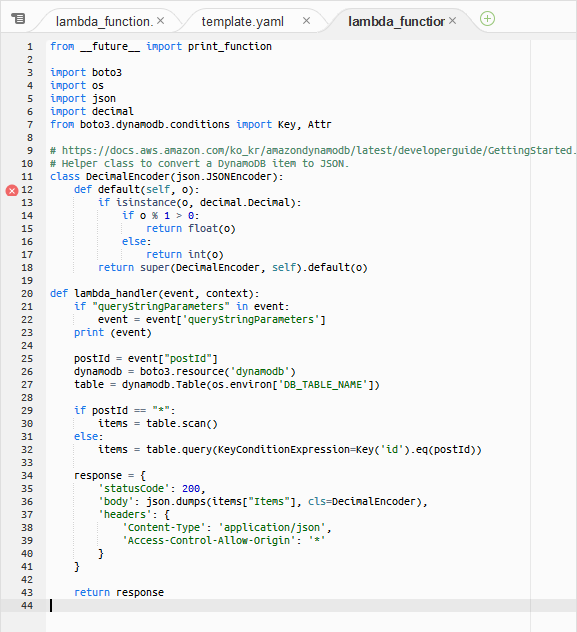This screenshot has height=632, width=577.
Task: Open the tab list menu icon
Action: tap(18, 19)
